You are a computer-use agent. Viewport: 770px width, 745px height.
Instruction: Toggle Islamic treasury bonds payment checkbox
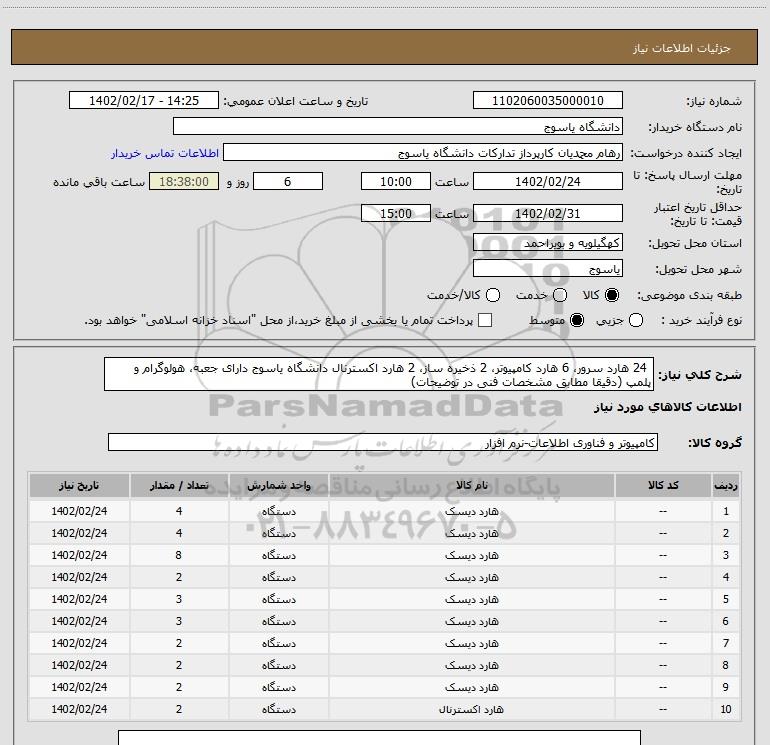tap(485, 320)
